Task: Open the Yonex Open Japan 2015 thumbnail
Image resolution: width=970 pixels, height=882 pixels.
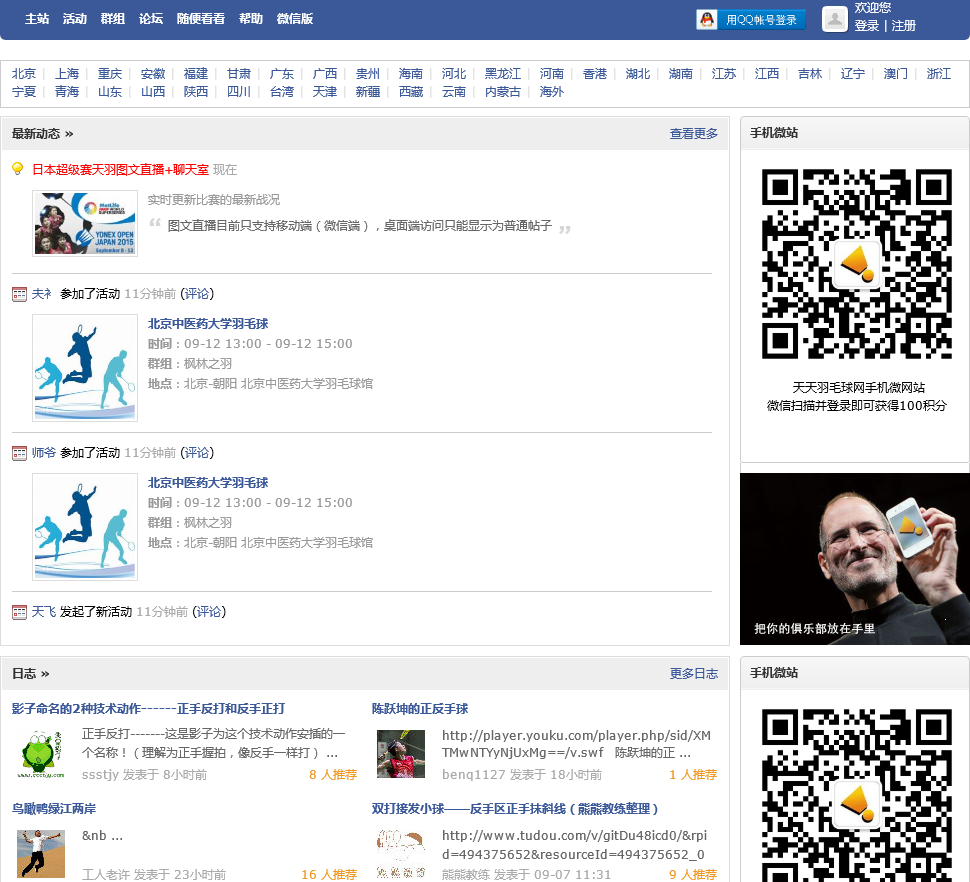Action: coord(85,224)
